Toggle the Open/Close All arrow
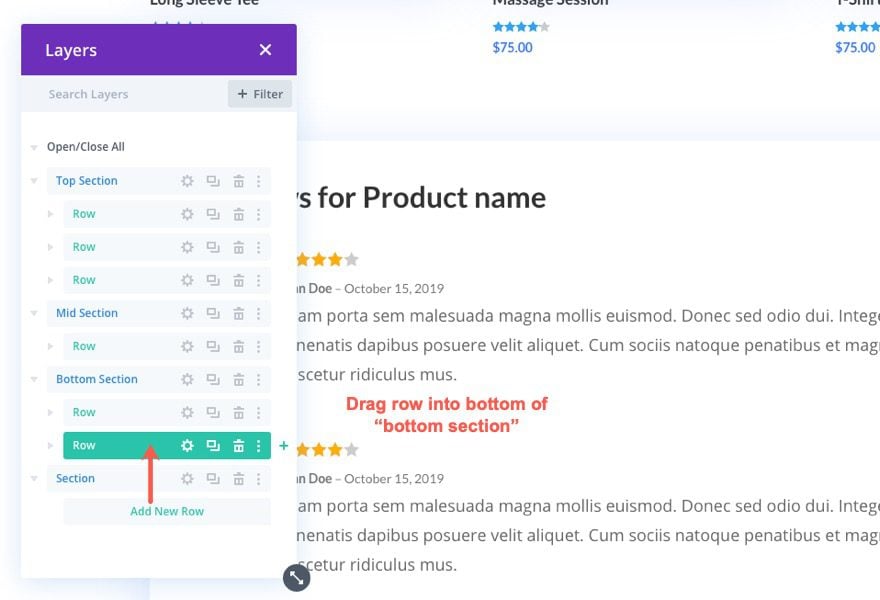880x600 pixels. (35, 147)
